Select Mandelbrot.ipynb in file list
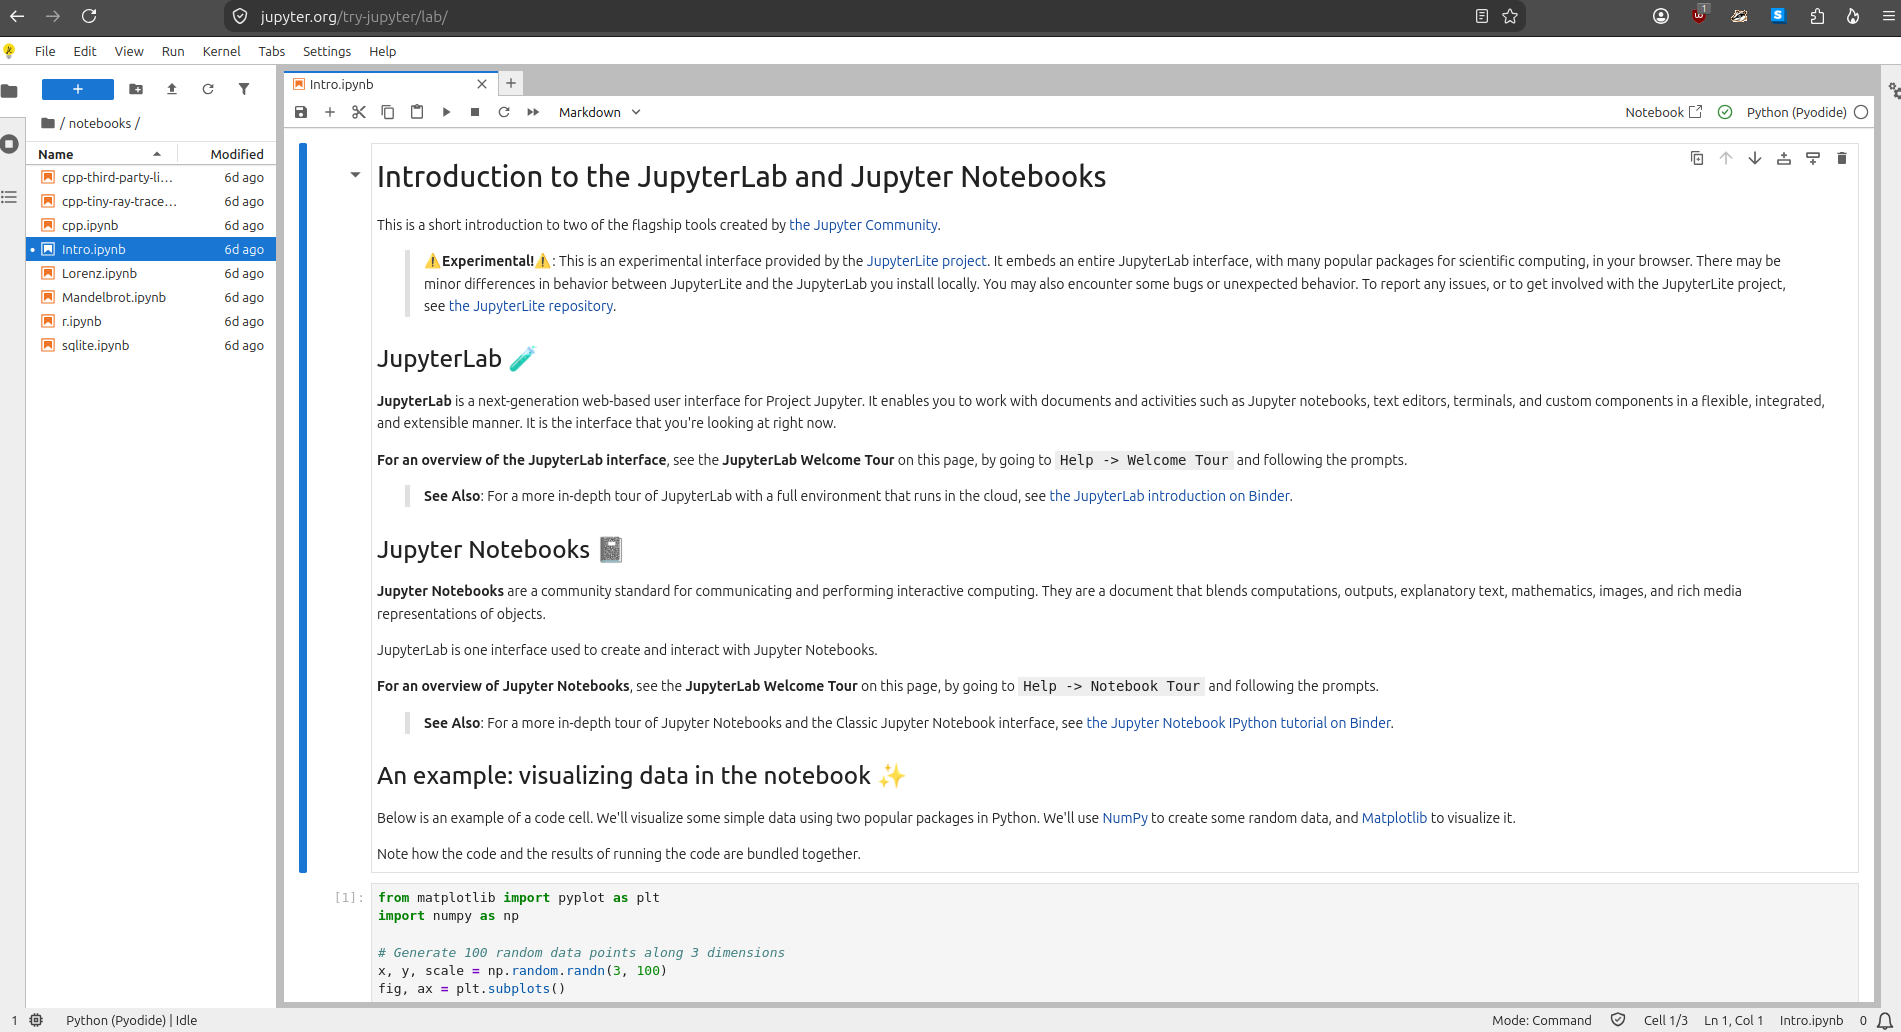The height and width of the screenshot is (1032, 1901). point(151,297)
